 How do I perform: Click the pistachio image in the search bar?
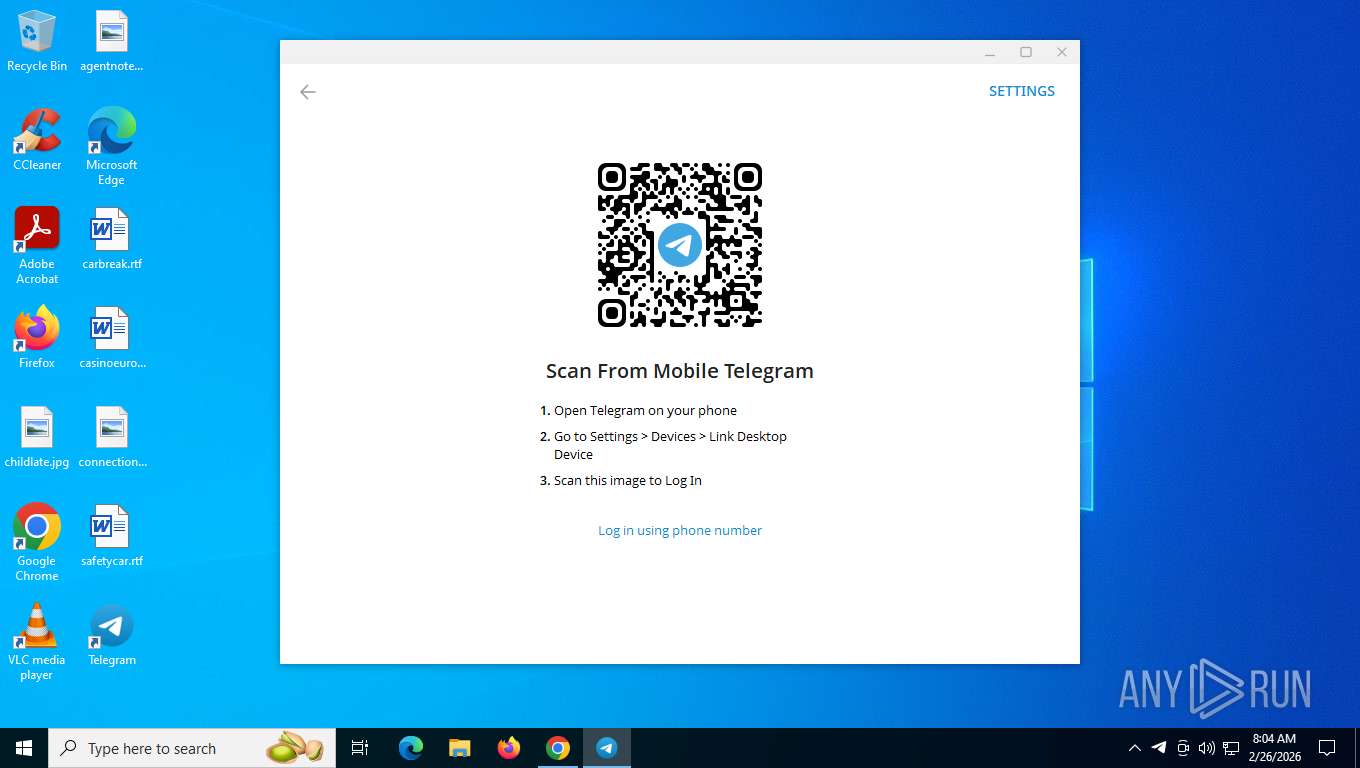tap(295, 748)
